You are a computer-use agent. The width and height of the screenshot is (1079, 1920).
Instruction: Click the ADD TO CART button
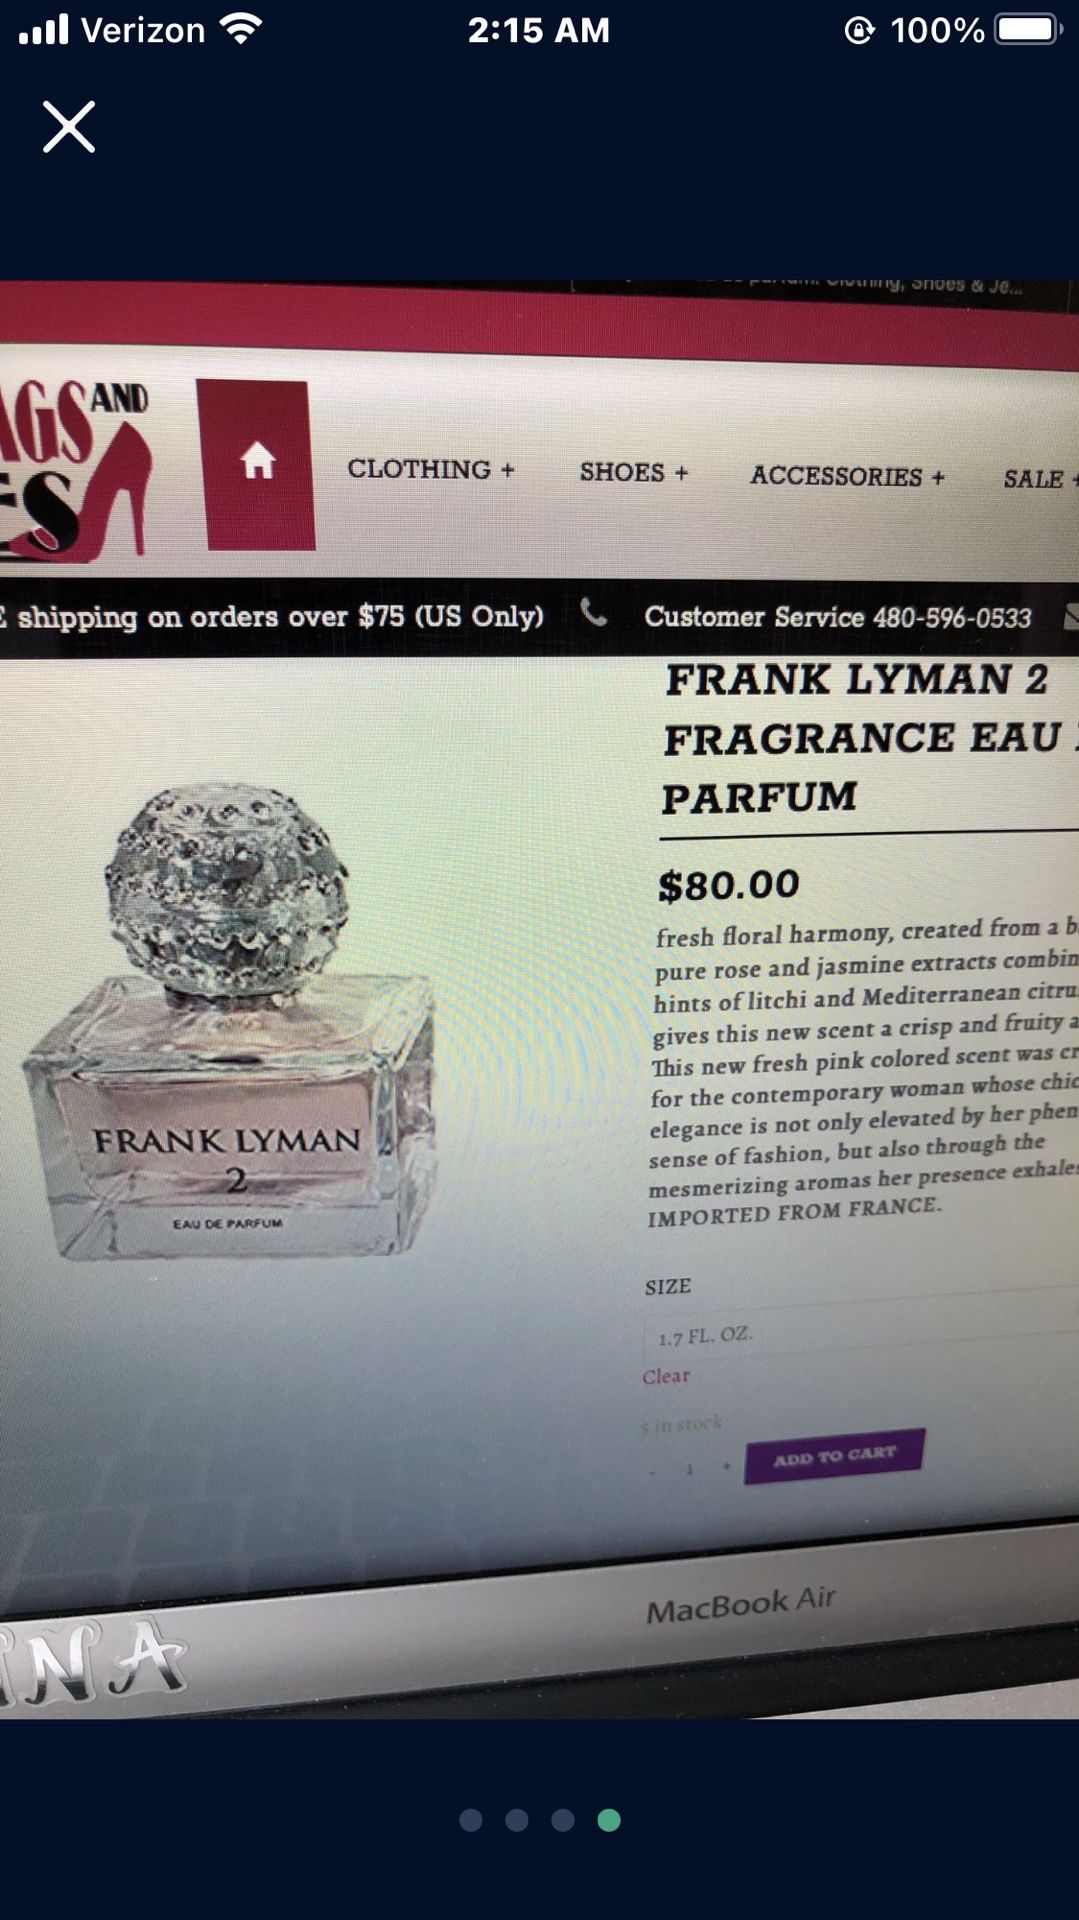[x=834, y=1456]
